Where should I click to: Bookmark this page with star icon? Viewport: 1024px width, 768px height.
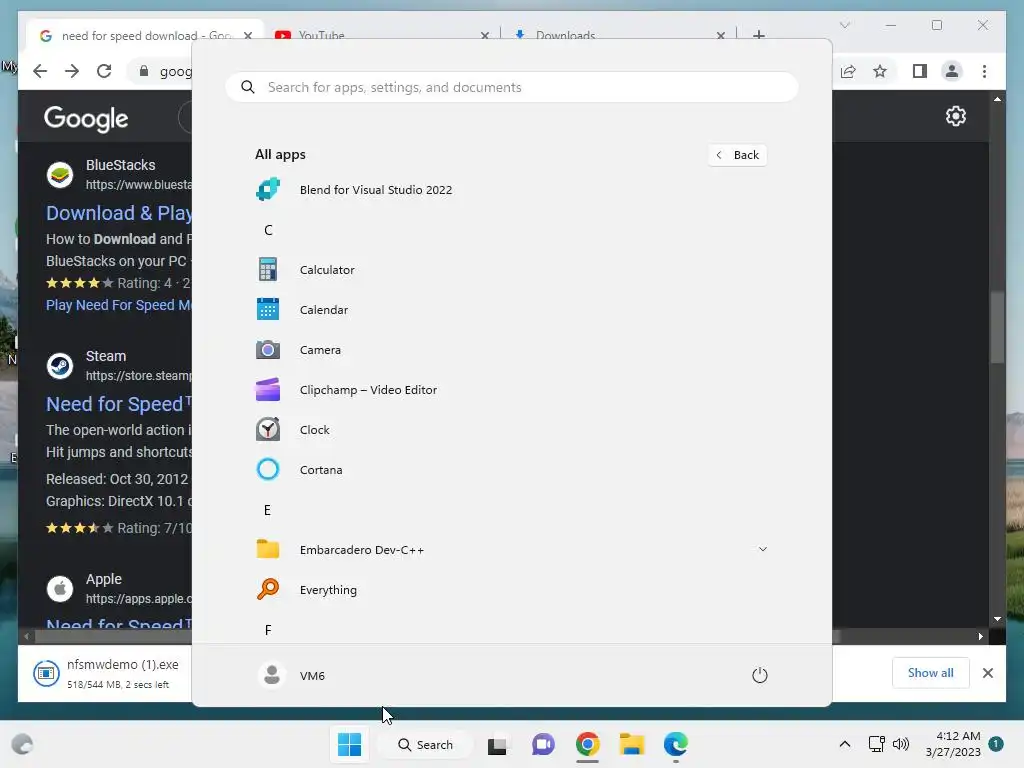tap(880, 71)
